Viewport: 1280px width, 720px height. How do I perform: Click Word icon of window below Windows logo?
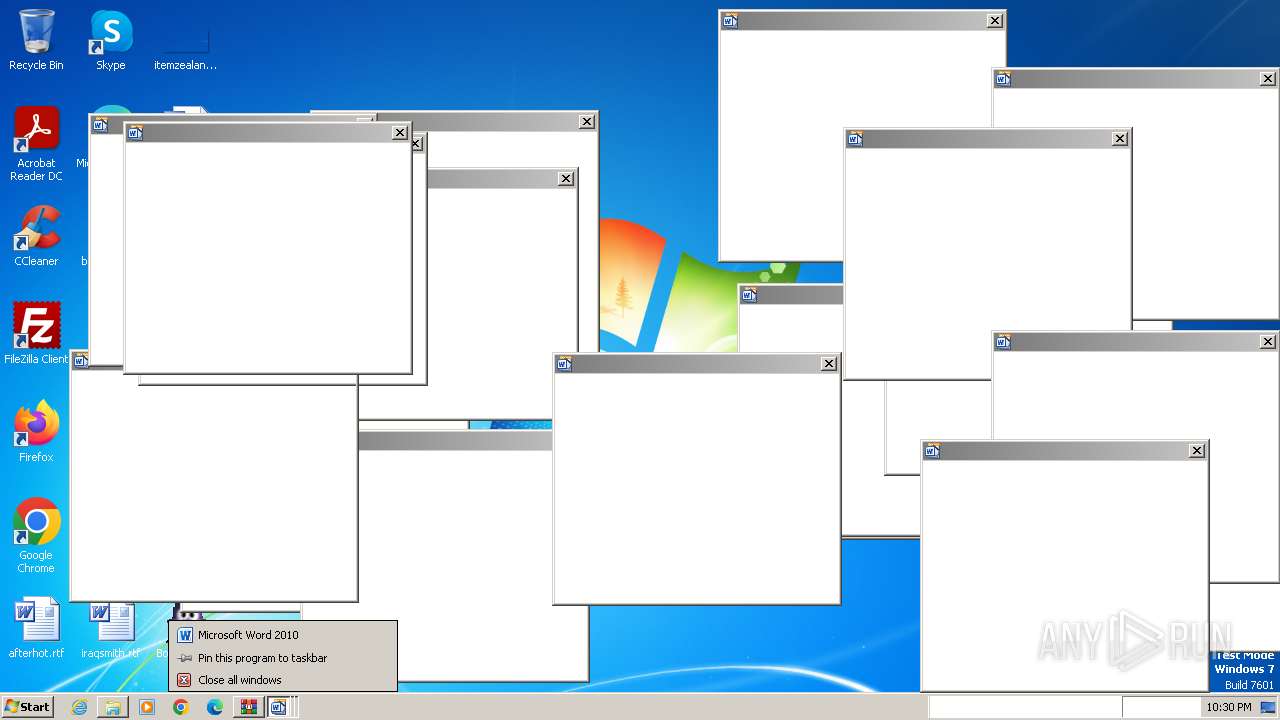564,364
